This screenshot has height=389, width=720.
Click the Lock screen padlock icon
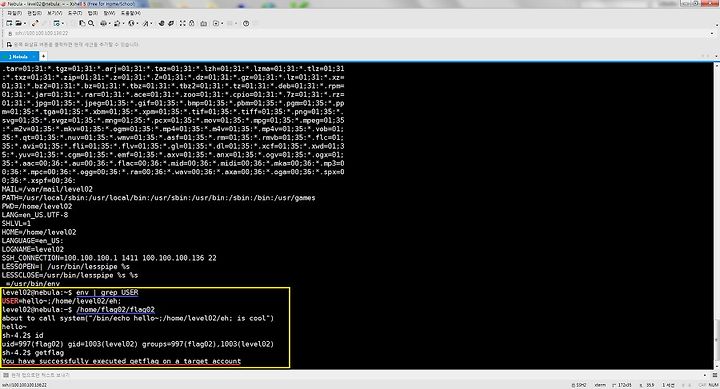[191, 23]
